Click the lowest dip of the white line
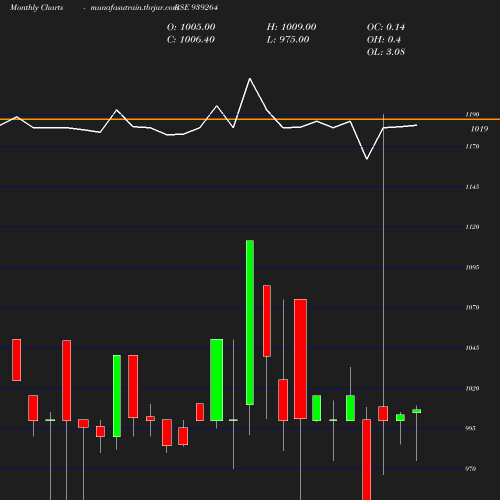Screen dimensions: 500x500 click(x=367, y=159)
